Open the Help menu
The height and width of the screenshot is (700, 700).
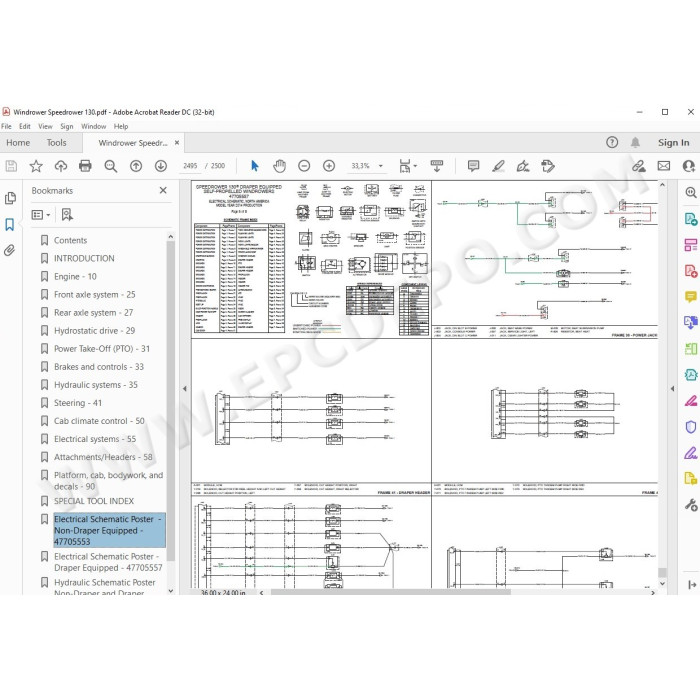point(121,126)
